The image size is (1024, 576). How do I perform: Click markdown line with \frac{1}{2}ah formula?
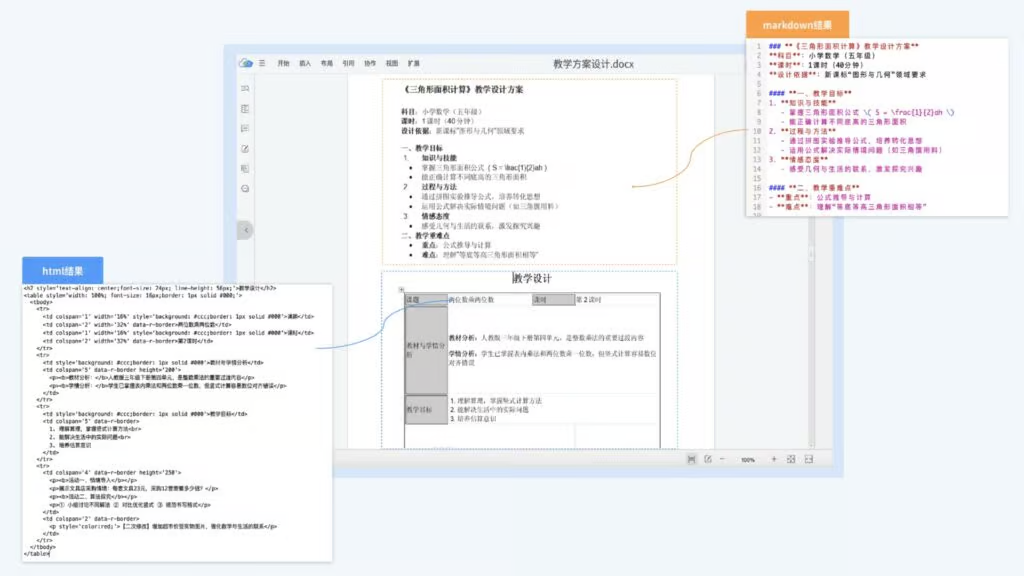[867, 112]
